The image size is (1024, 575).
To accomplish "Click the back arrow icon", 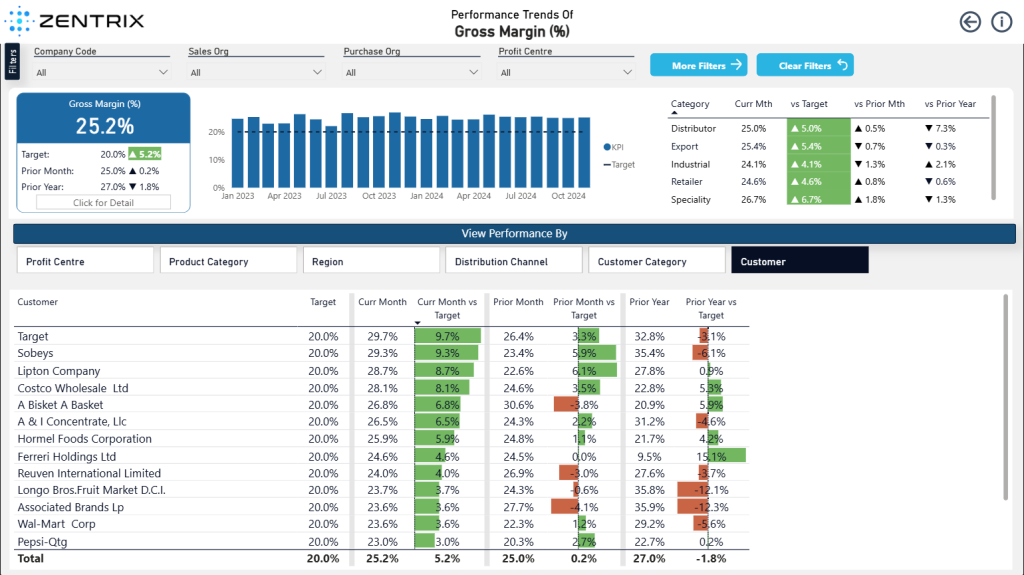I will coord(970,22).
